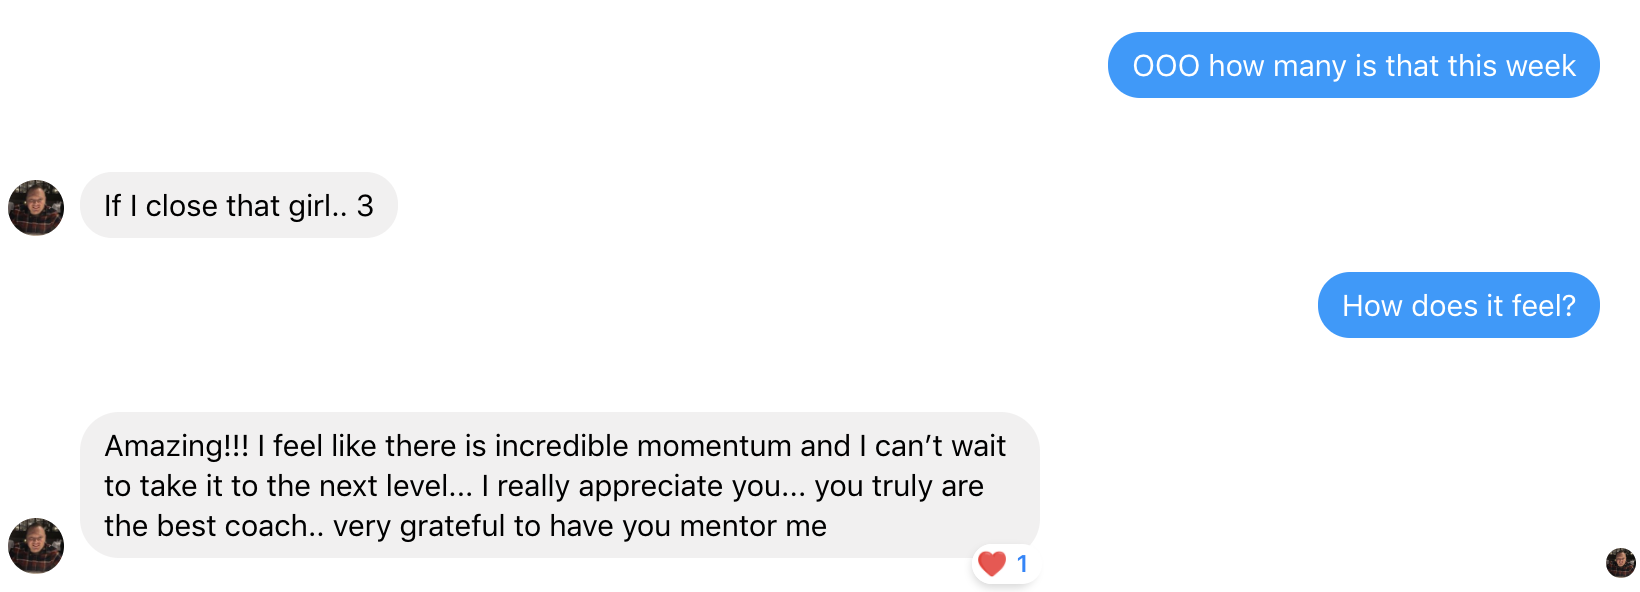
Task: Select the long 'Amazing!!!' message bubble
Action: tap(560, 485)
